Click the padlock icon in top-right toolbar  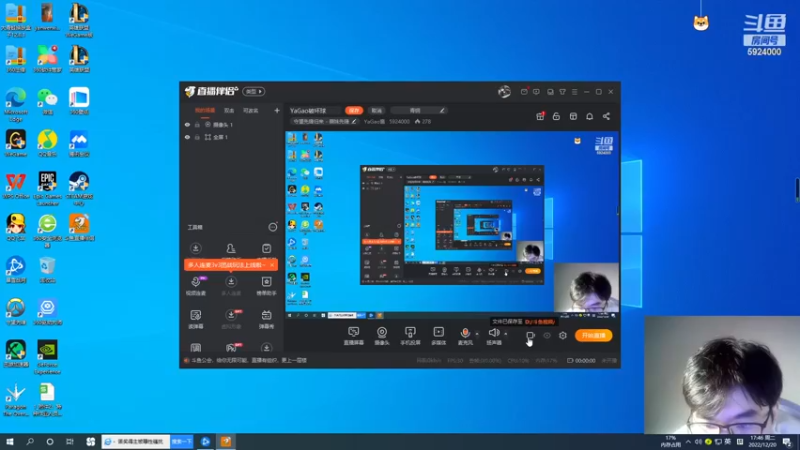click(x=556, y=116)
